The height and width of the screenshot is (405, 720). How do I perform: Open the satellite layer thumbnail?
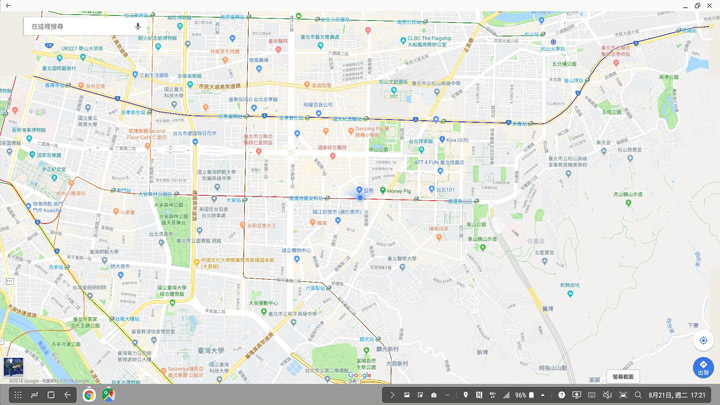point(13,367)
